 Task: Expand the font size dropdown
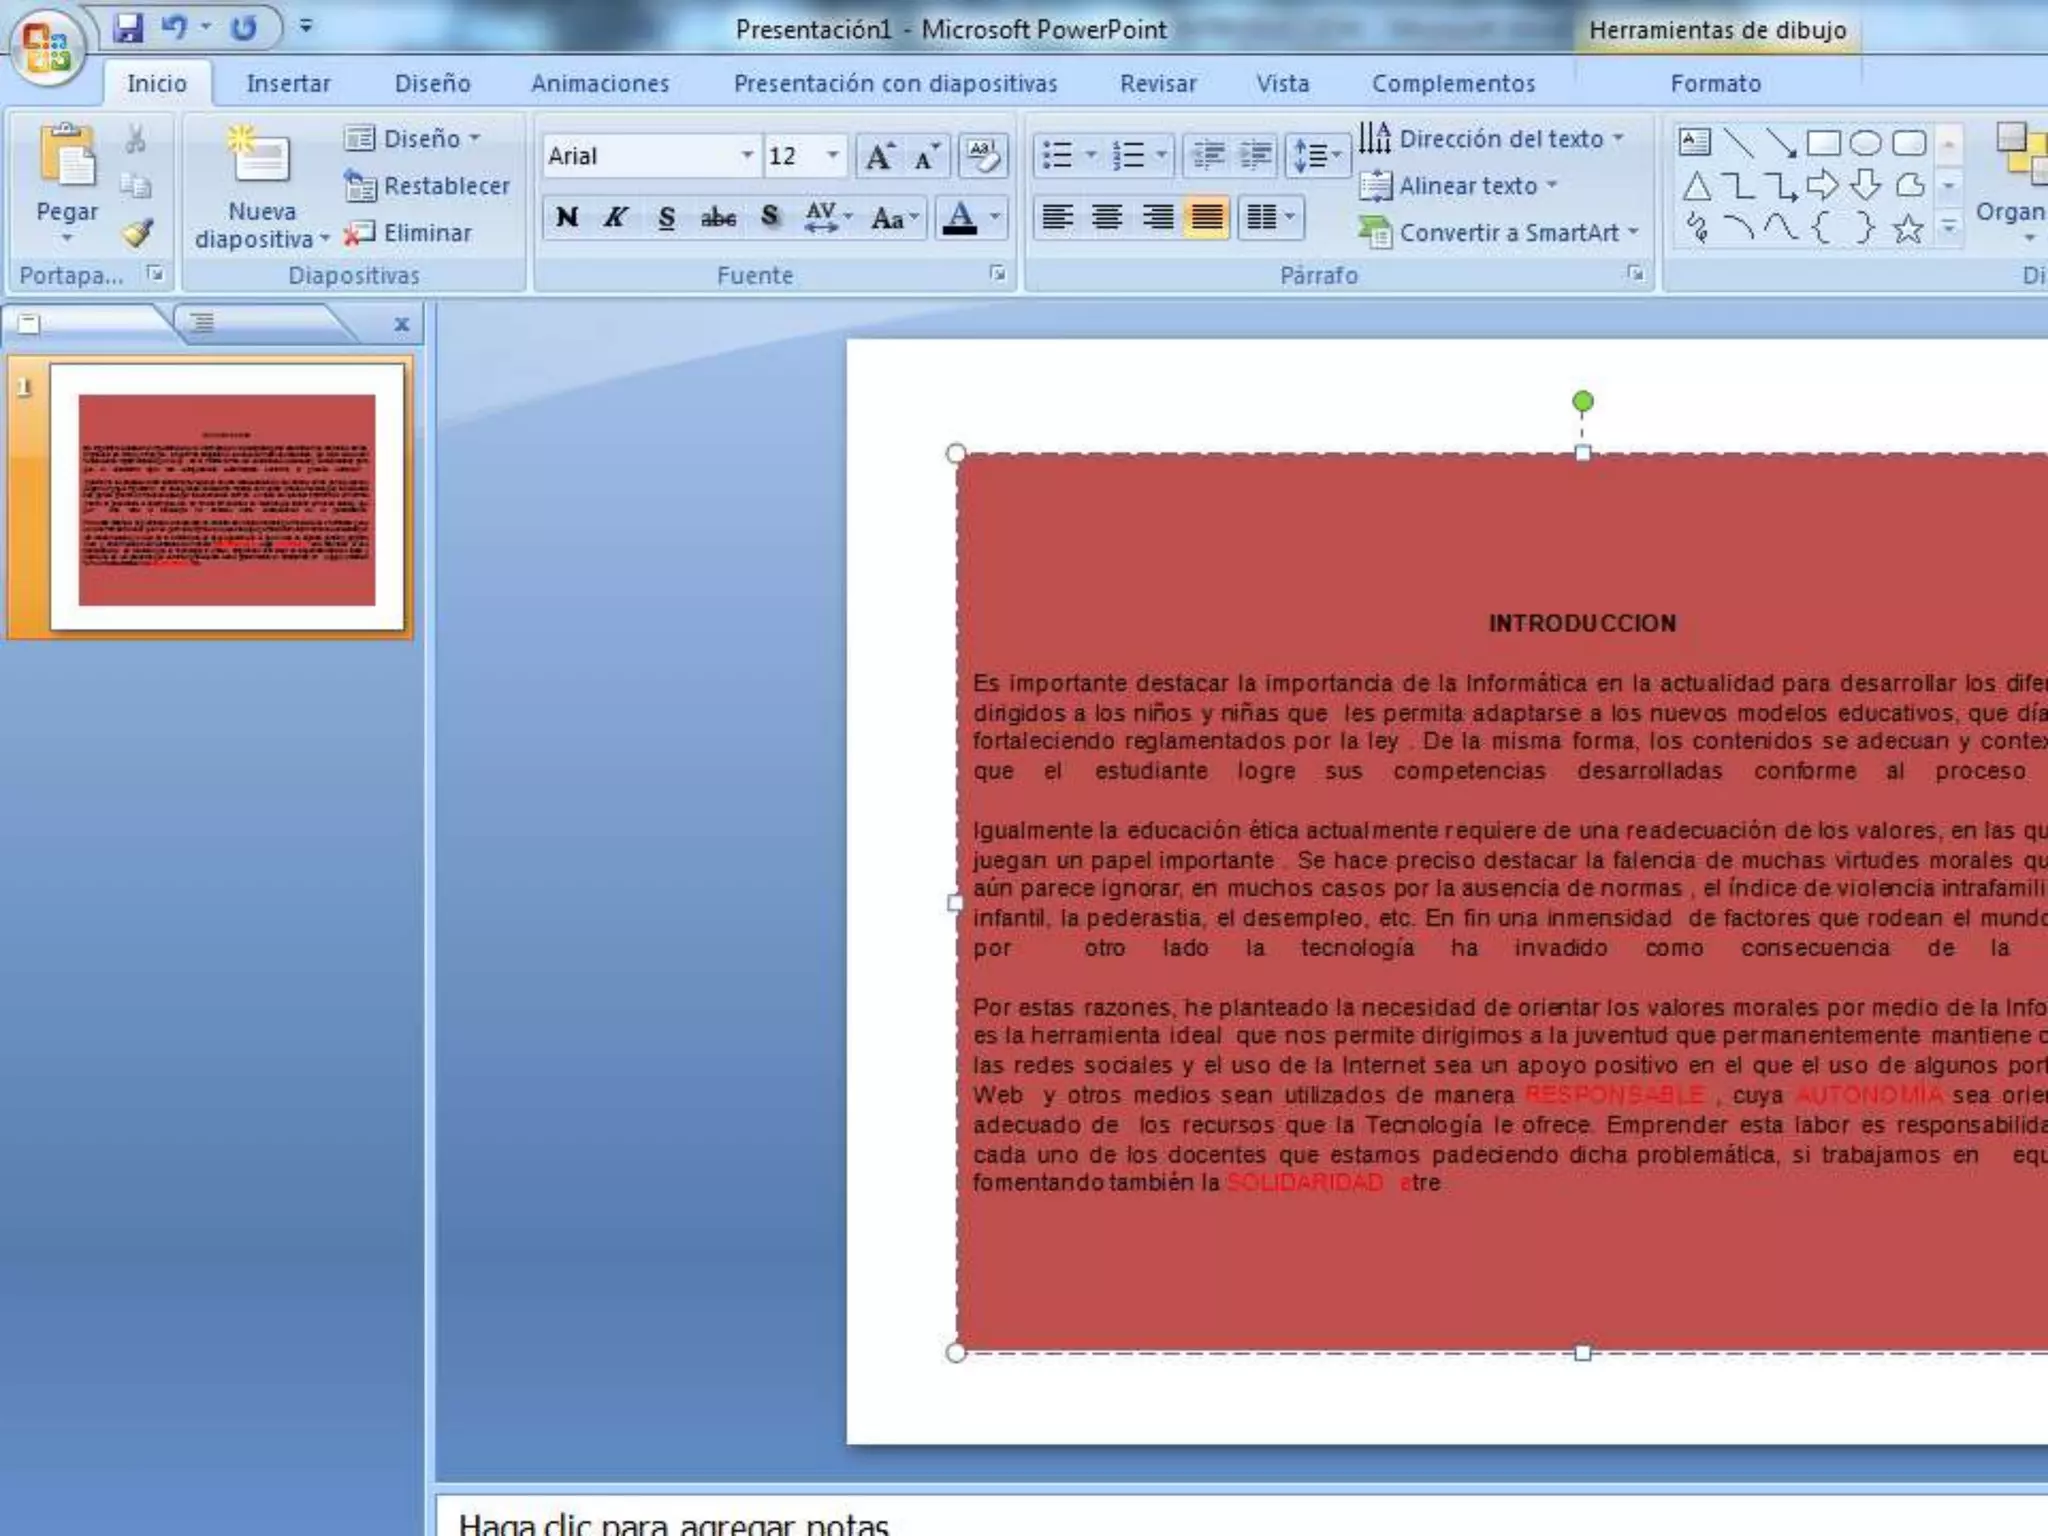pyautogui.click(x=832, y=156)
